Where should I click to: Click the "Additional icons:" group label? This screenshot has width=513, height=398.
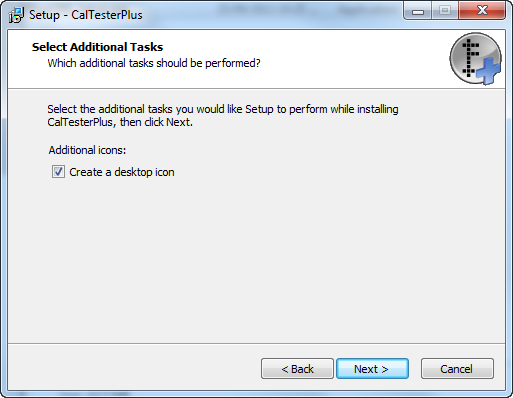click(x=87, y=150)
